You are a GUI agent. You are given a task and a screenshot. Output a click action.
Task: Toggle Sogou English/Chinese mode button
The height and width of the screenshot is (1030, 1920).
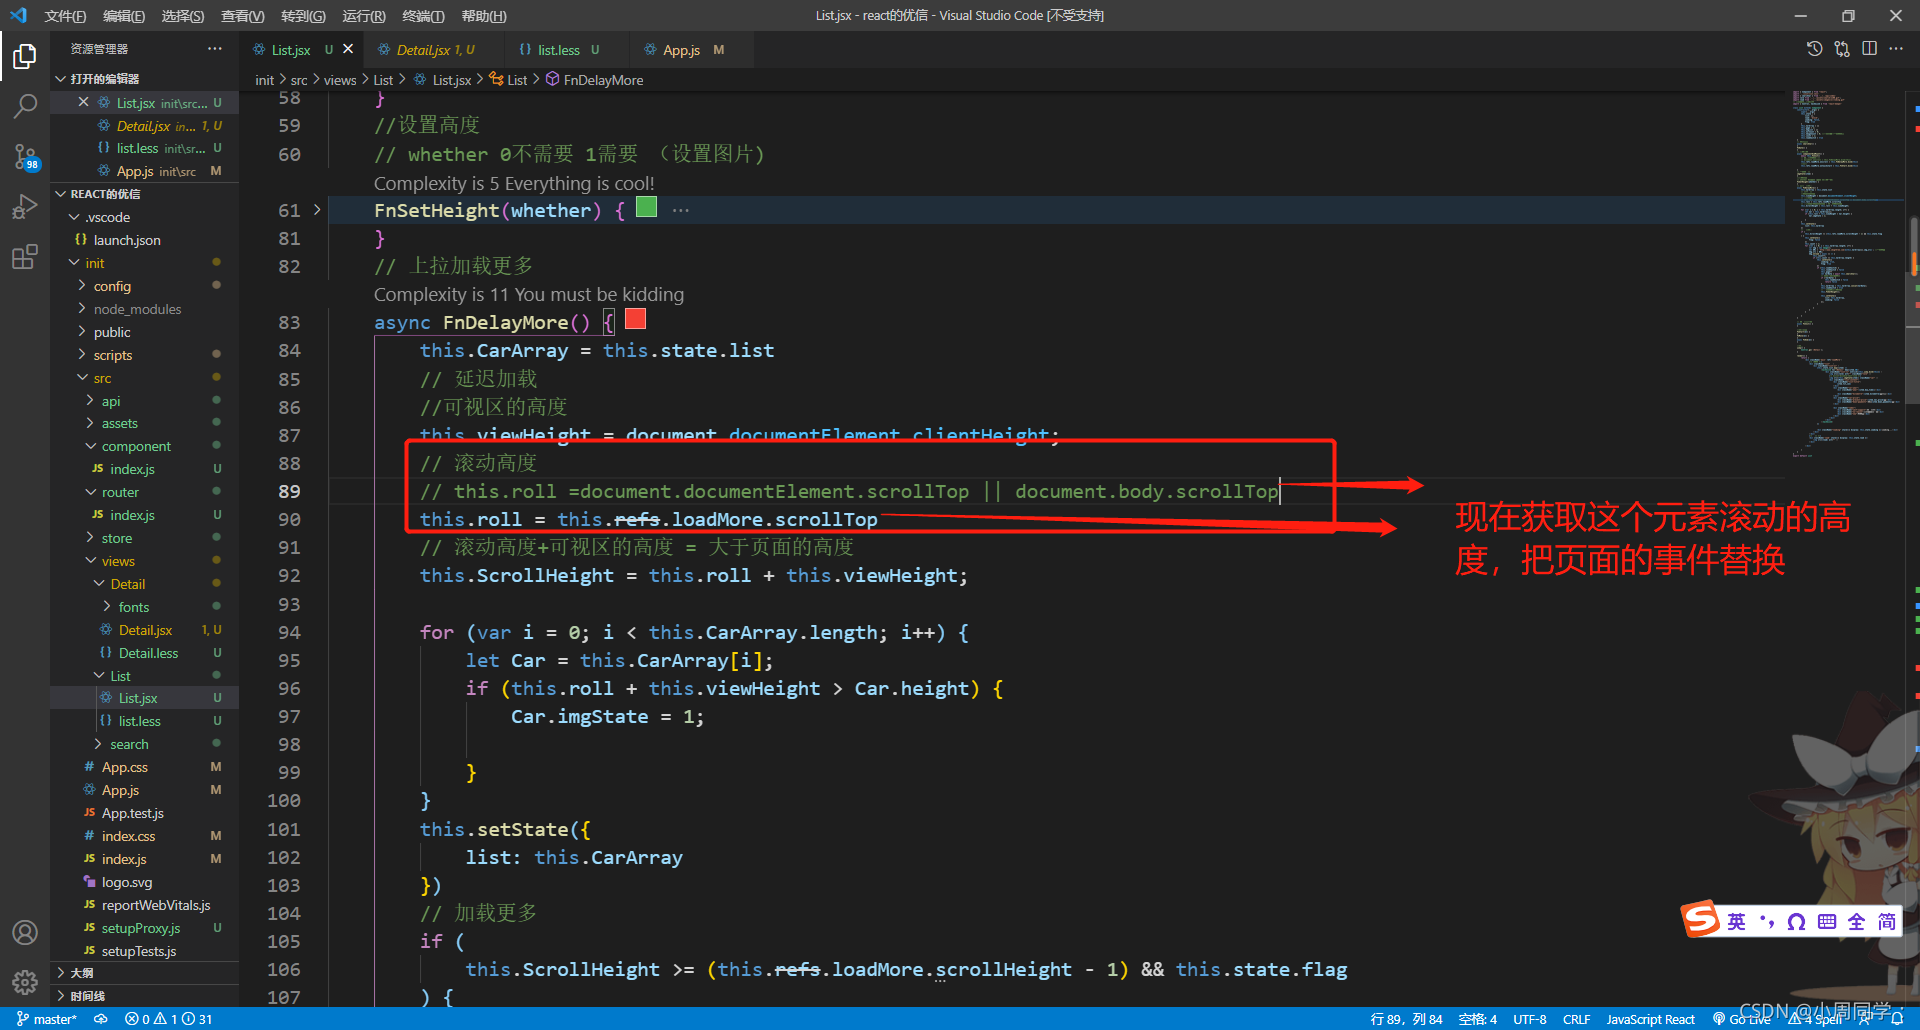coord(1736,921)
